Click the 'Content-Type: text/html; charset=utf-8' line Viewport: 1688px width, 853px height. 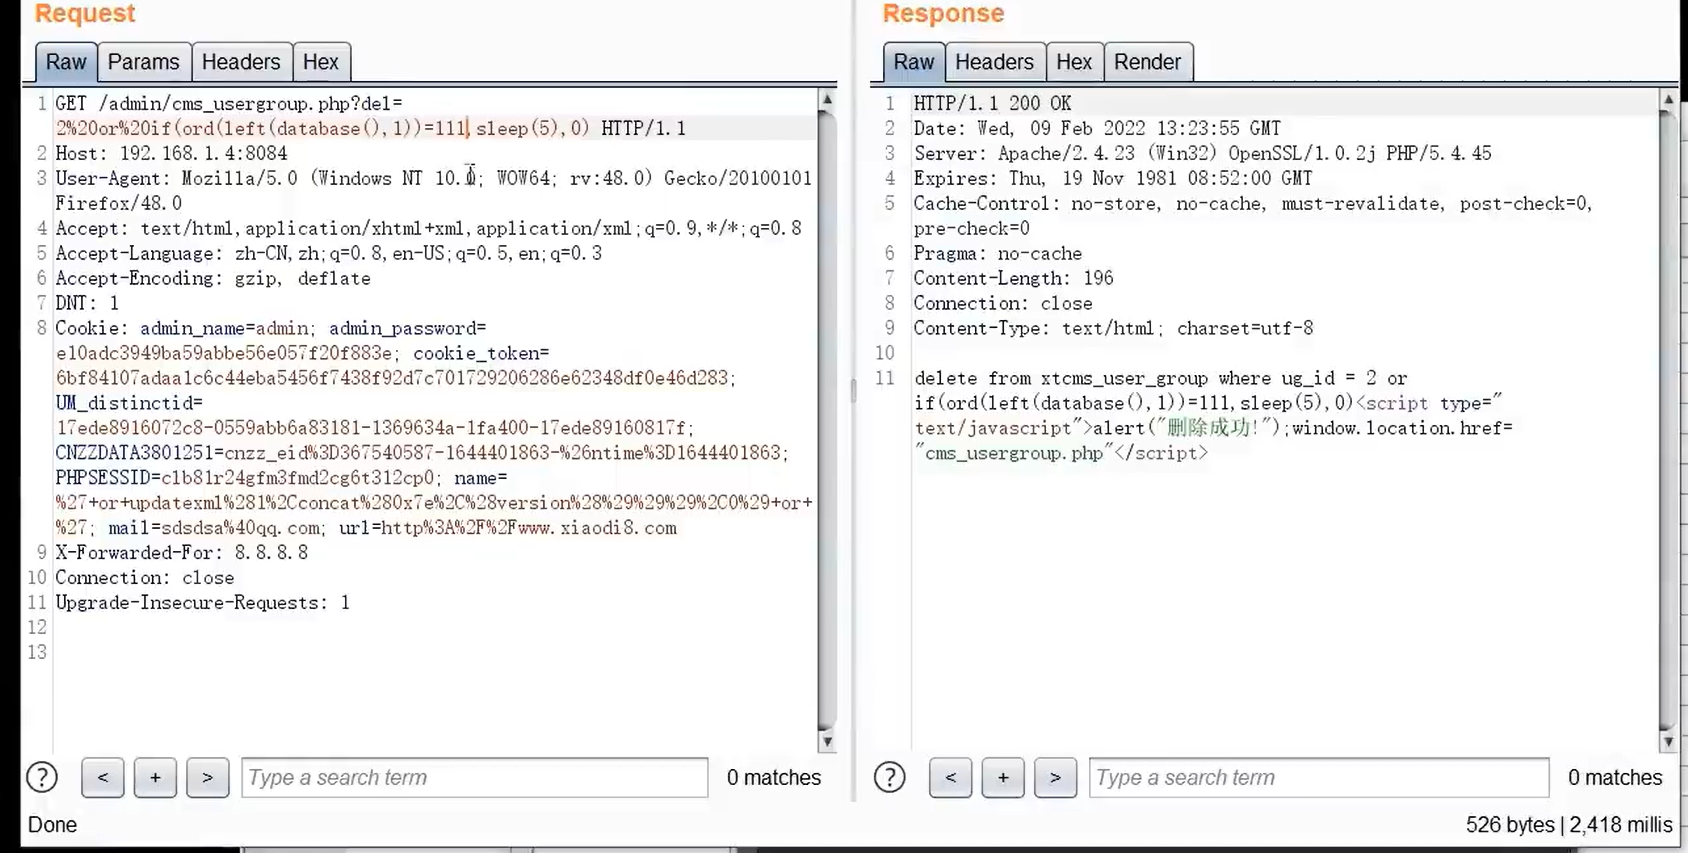pyautogui.click(x=1113, y=328)
